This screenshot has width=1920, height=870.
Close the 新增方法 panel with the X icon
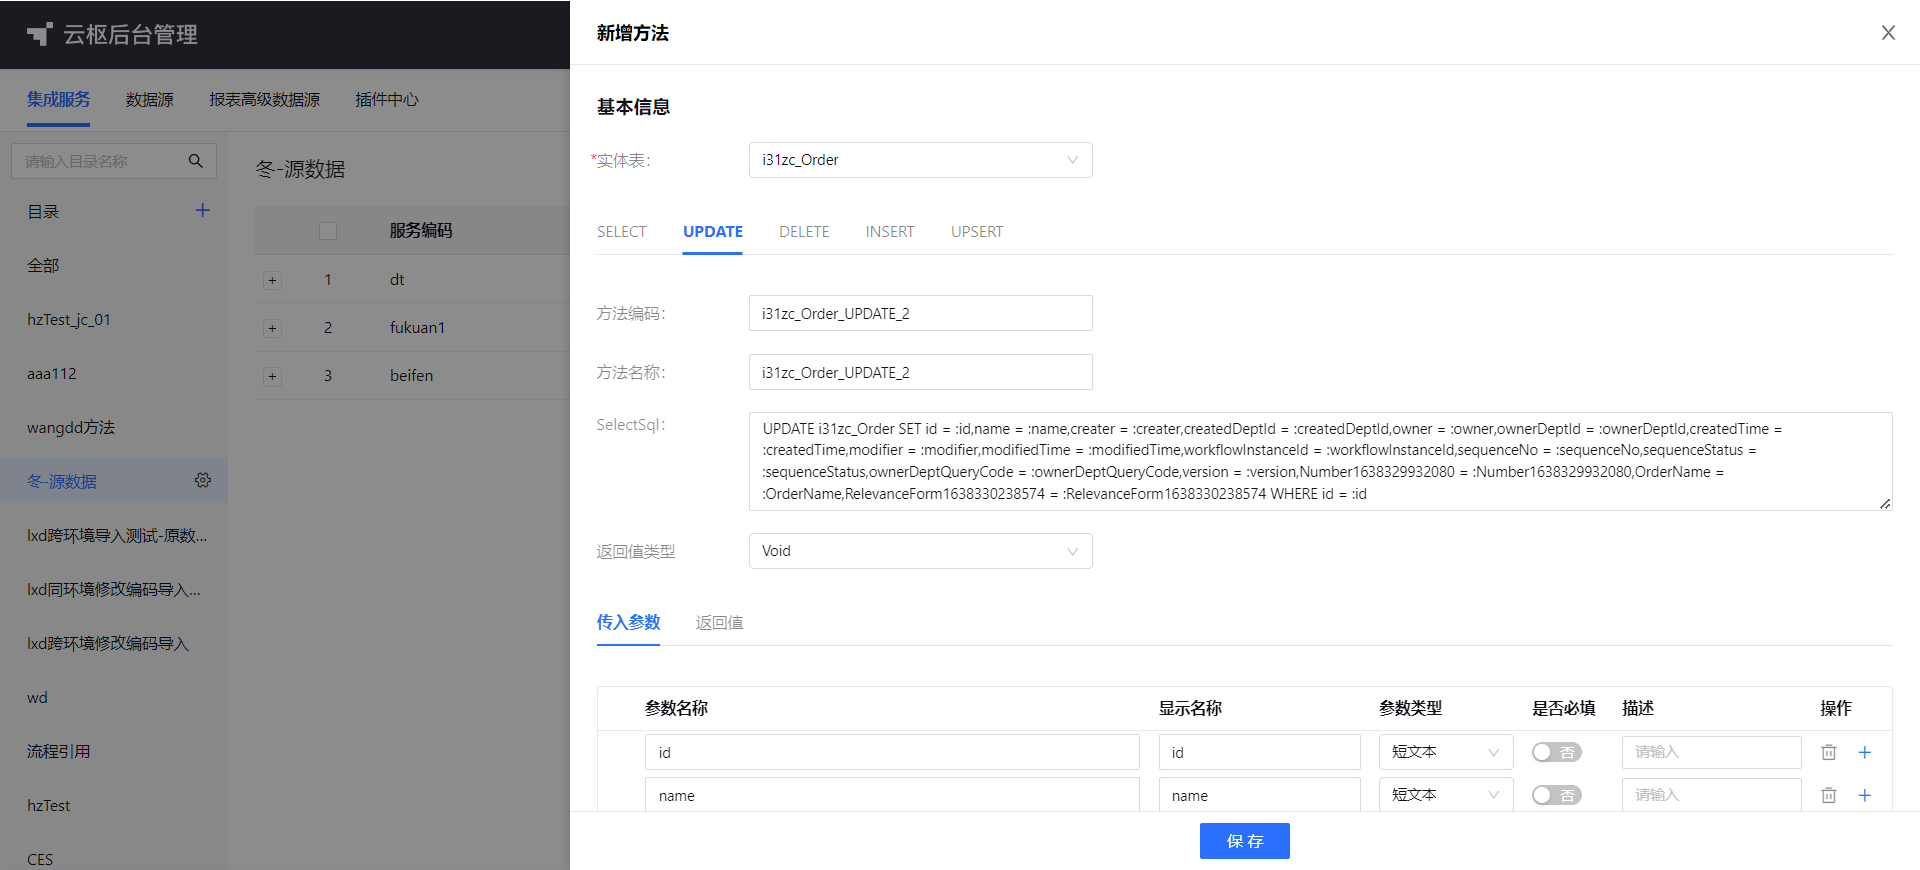coord(1888,33)
